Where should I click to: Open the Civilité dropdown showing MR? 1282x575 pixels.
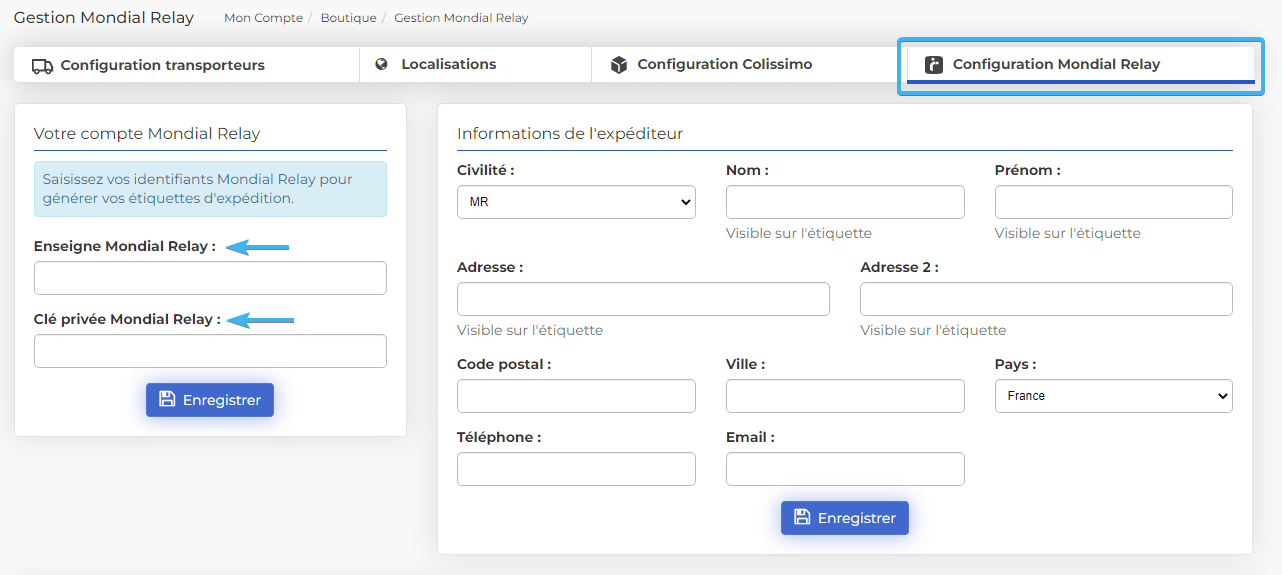(576, 202)
